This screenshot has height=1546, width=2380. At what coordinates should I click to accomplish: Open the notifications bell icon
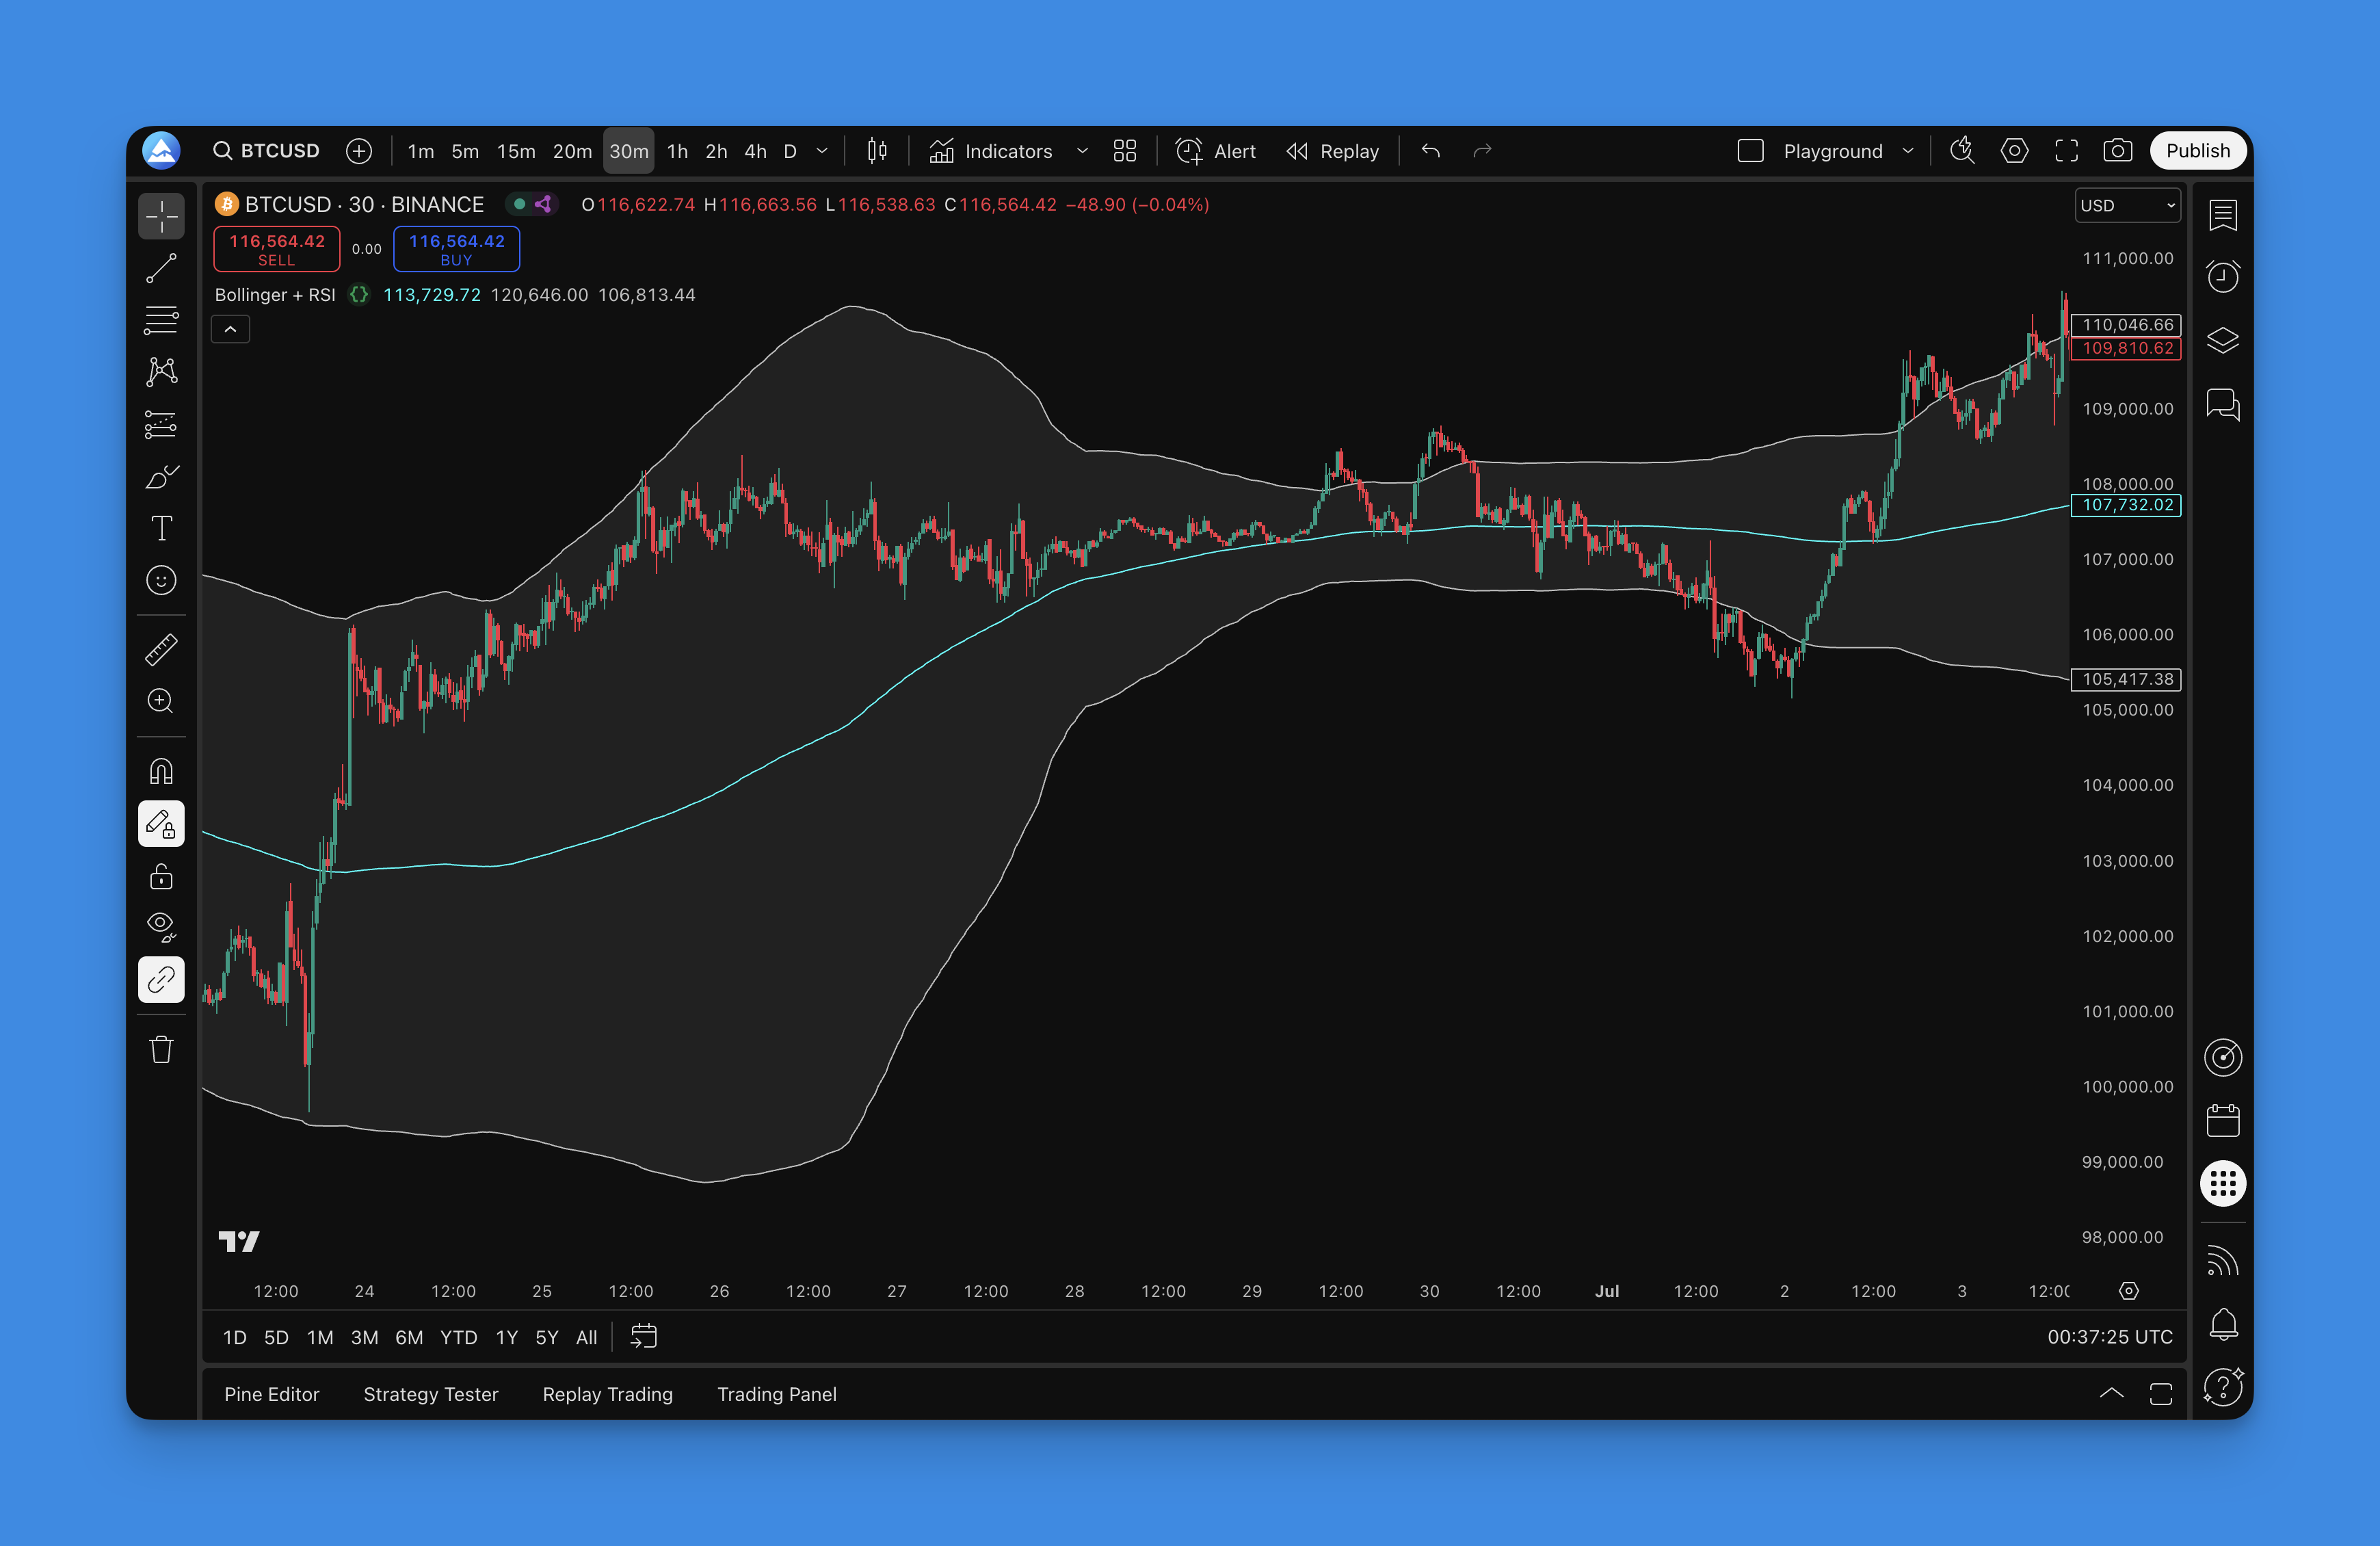tap(2223, 1324)
